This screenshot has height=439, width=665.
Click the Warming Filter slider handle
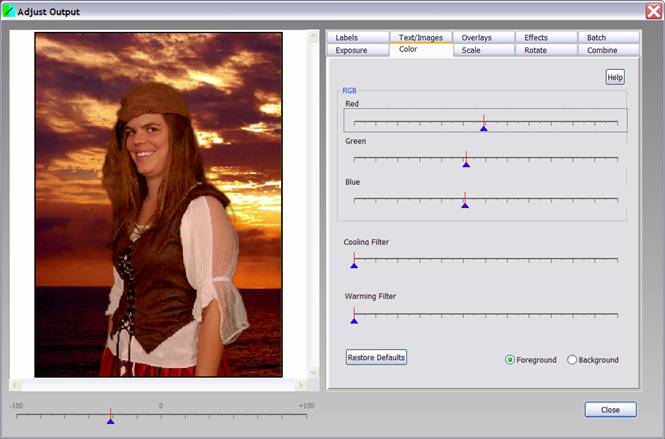(354, 321)
